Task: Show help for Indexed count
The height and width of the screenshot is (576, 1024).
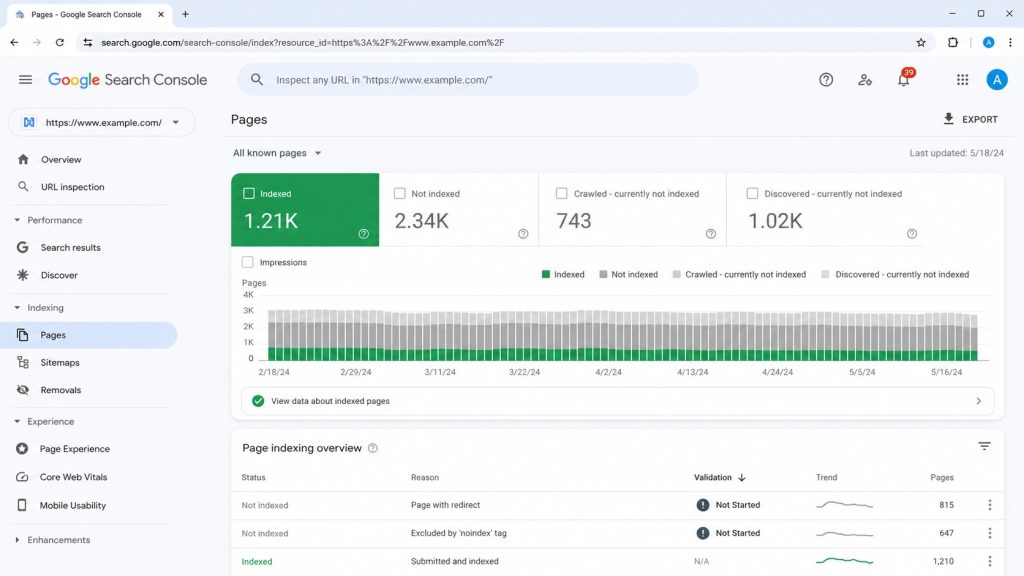Action: 364,234
